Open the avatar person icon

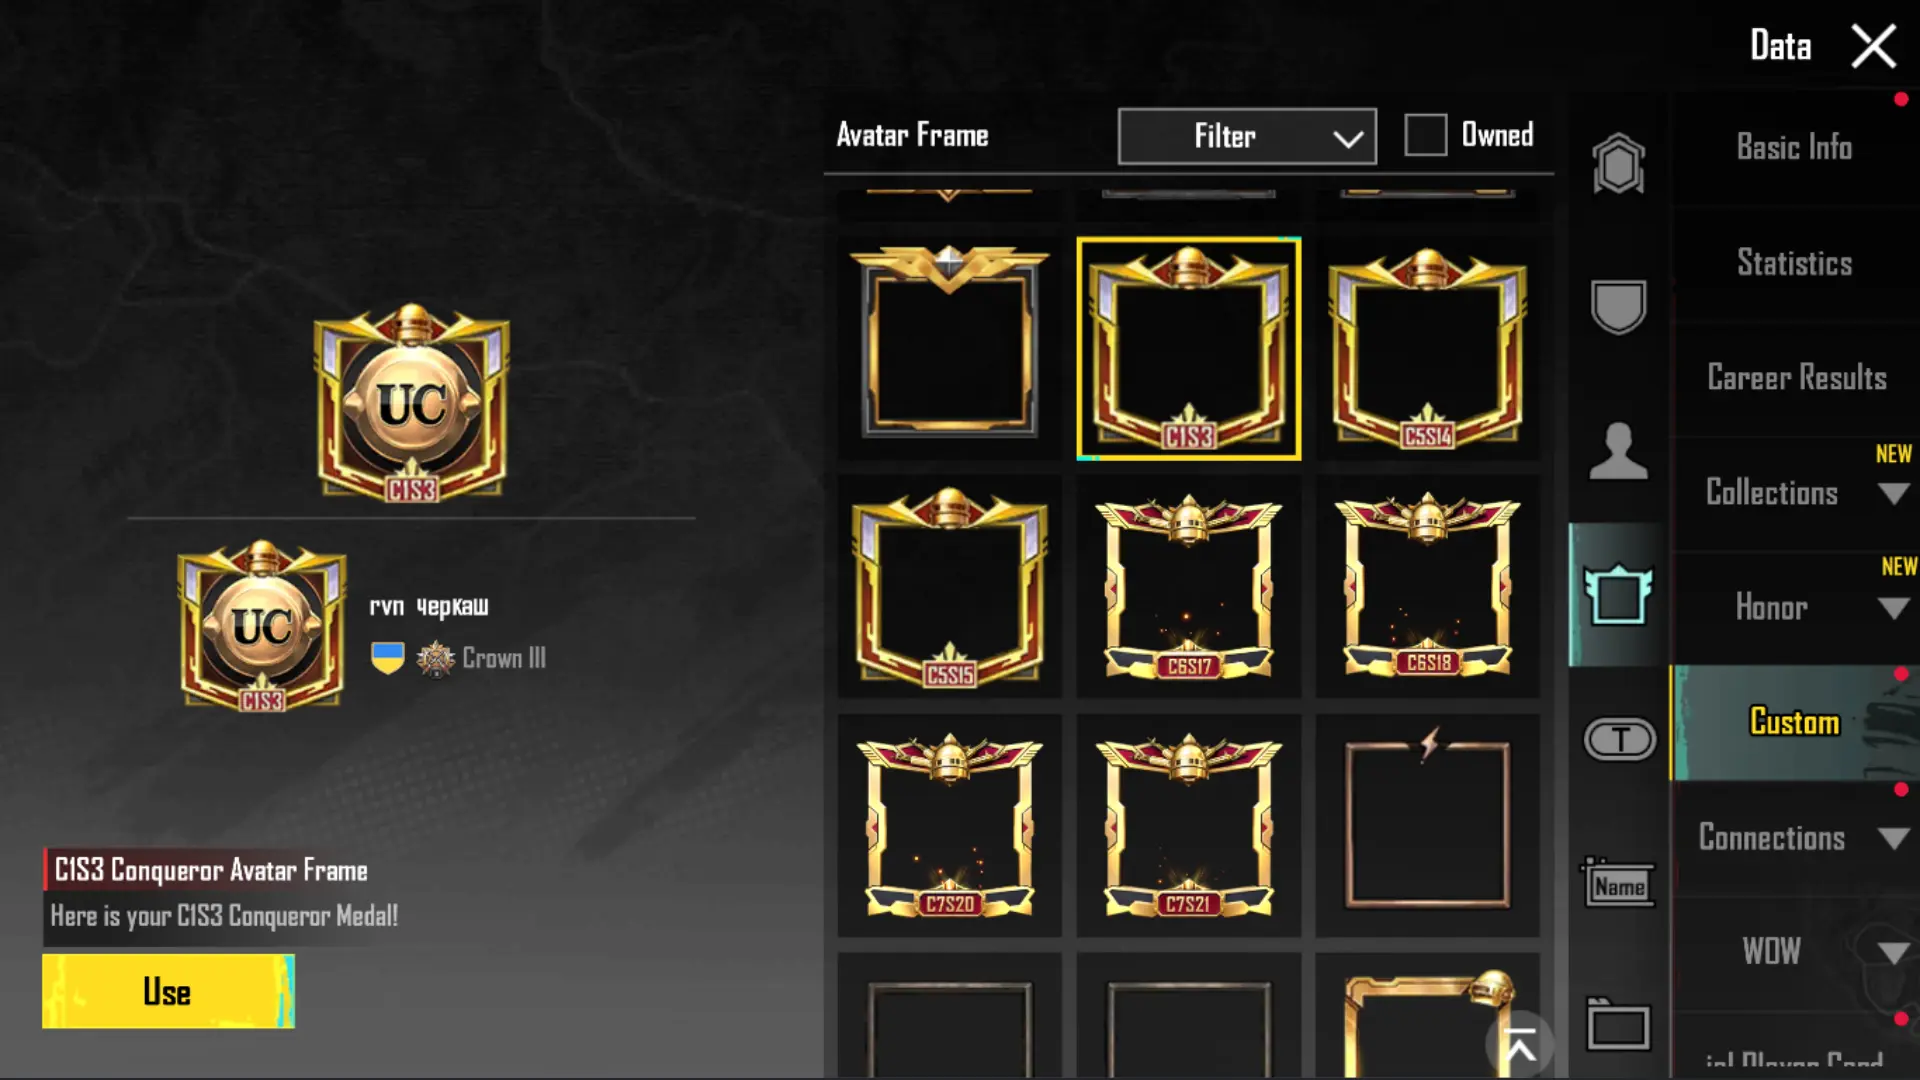1618,450
